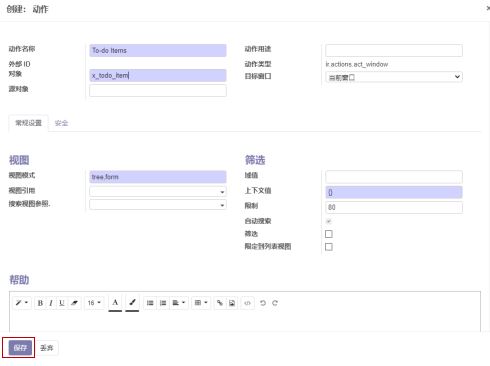
Task: Open the font size 16 dropdown
Action: click(94, 303)
